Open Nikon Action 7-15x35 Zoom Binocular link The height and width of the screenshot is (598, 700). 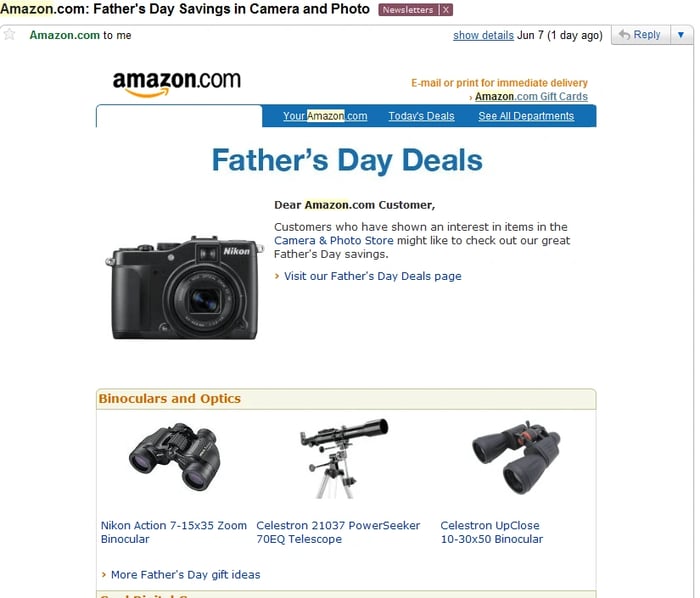[173, 532]
